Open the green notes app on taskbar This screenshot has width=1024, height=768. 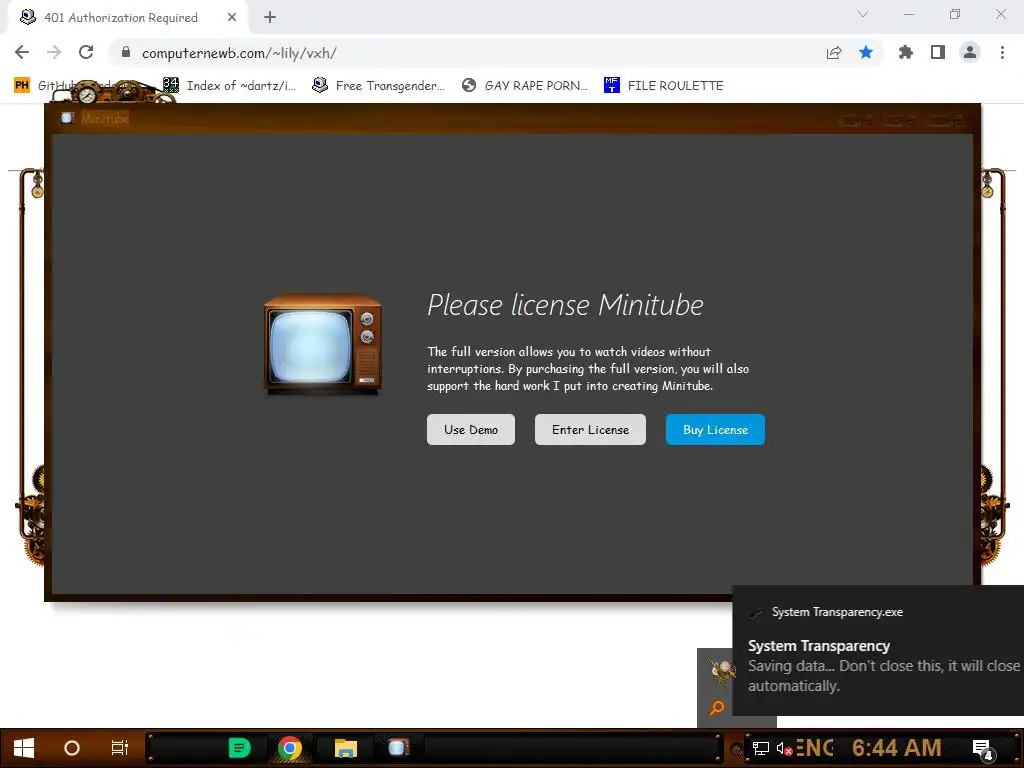click(x=239, y=748)
